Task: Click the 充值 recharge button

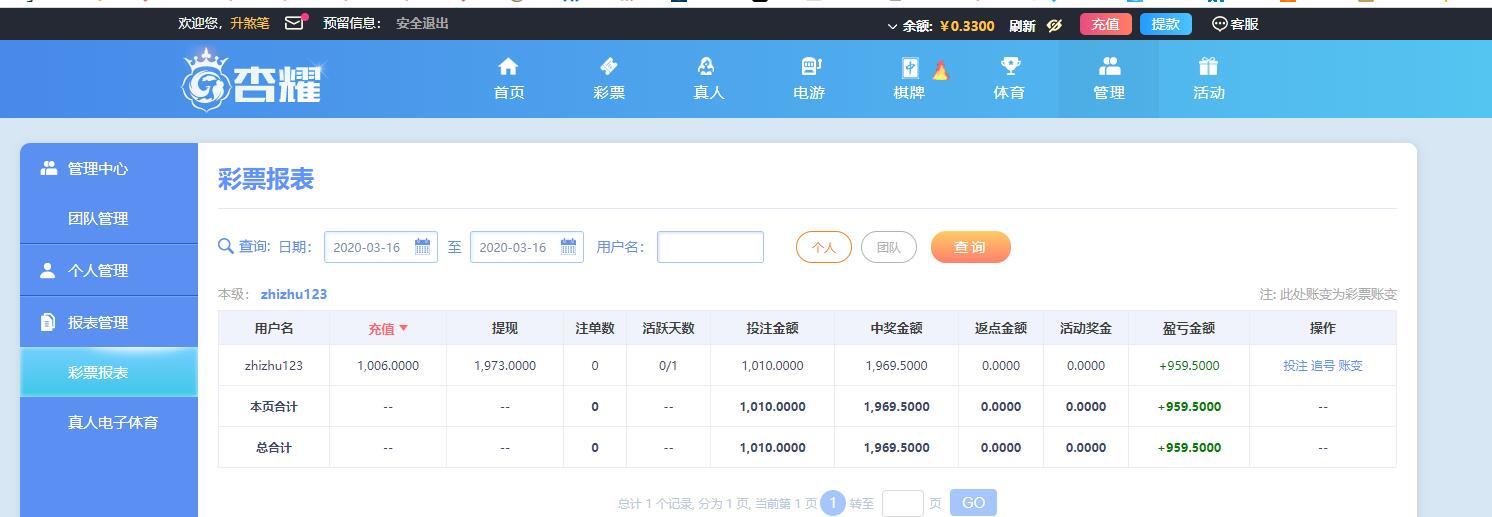Action: (x=1105, y=25)
